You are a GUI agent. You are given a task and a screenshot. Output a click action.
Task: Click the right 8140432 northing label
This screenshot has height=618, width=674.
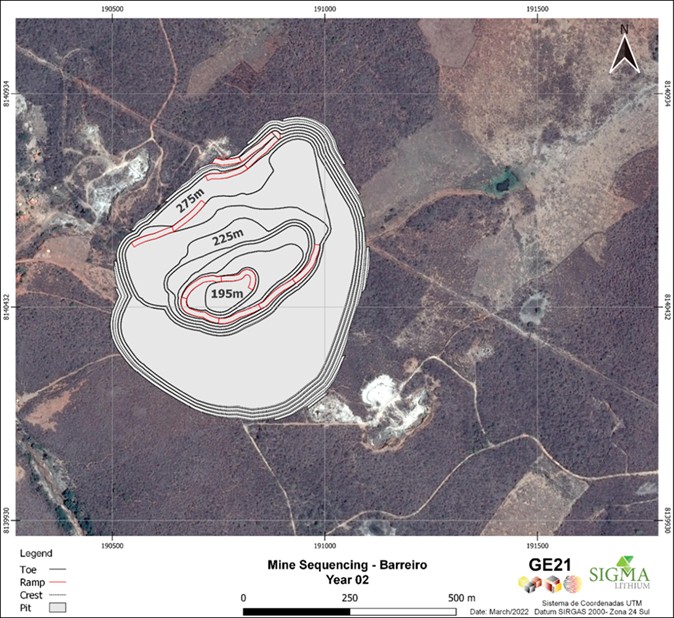[x=667, y=307]
